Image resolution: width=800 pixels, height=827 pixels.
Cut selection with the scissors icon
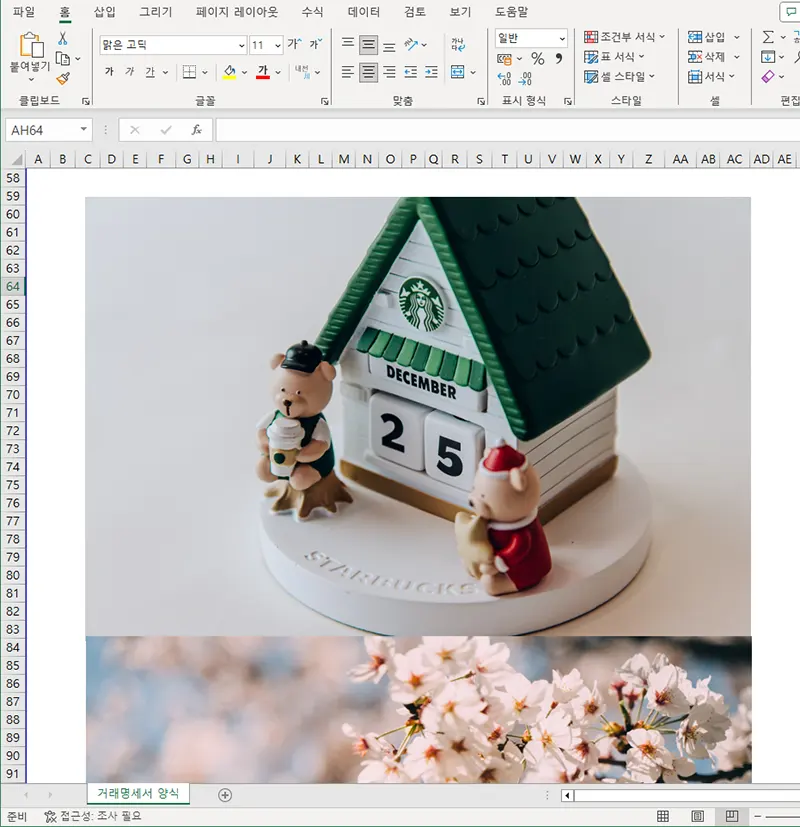[x=63, y=38]
